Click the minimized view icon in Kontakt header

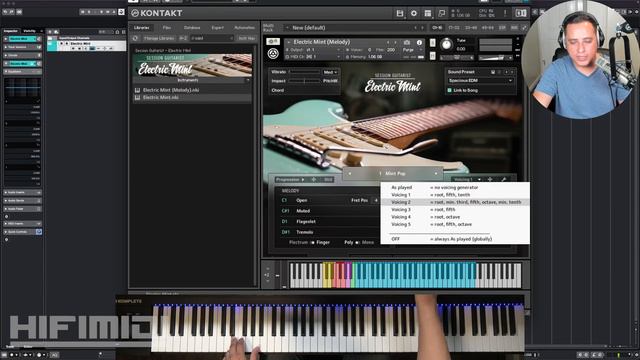[442, 13]
